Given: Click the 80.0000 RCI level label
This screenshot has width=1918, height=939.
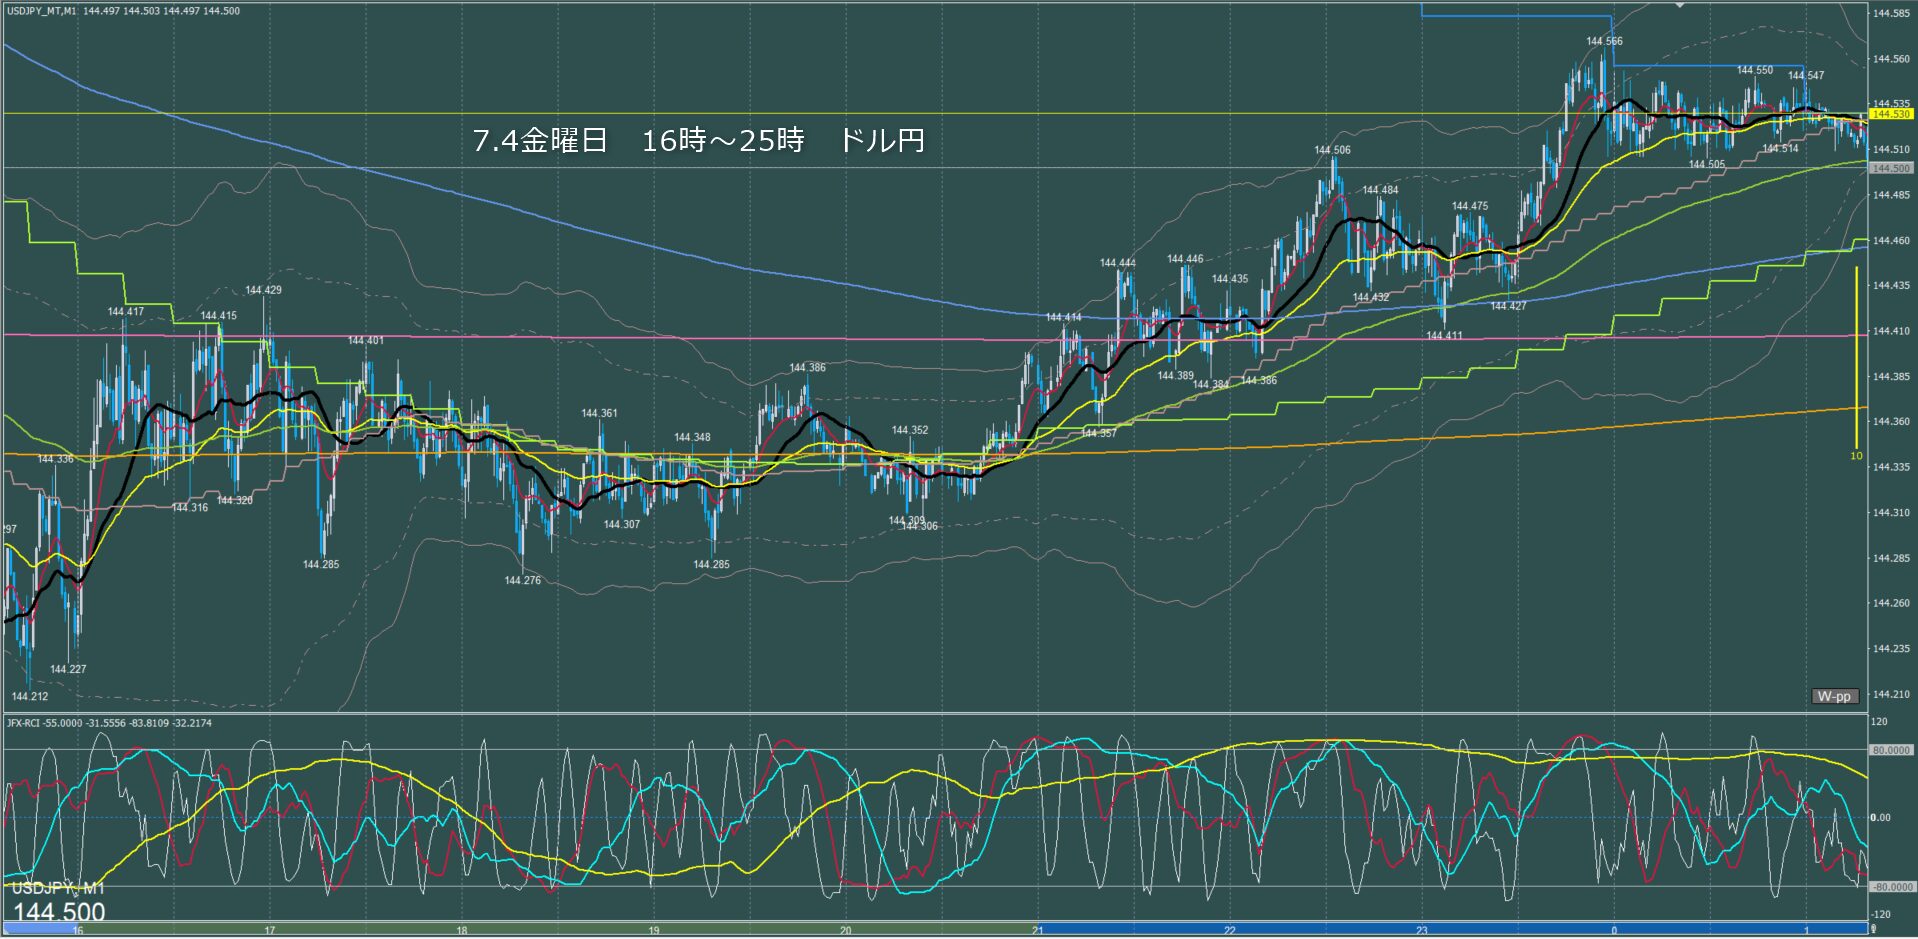Looking at the screenshot, I should coord(1891,750).
